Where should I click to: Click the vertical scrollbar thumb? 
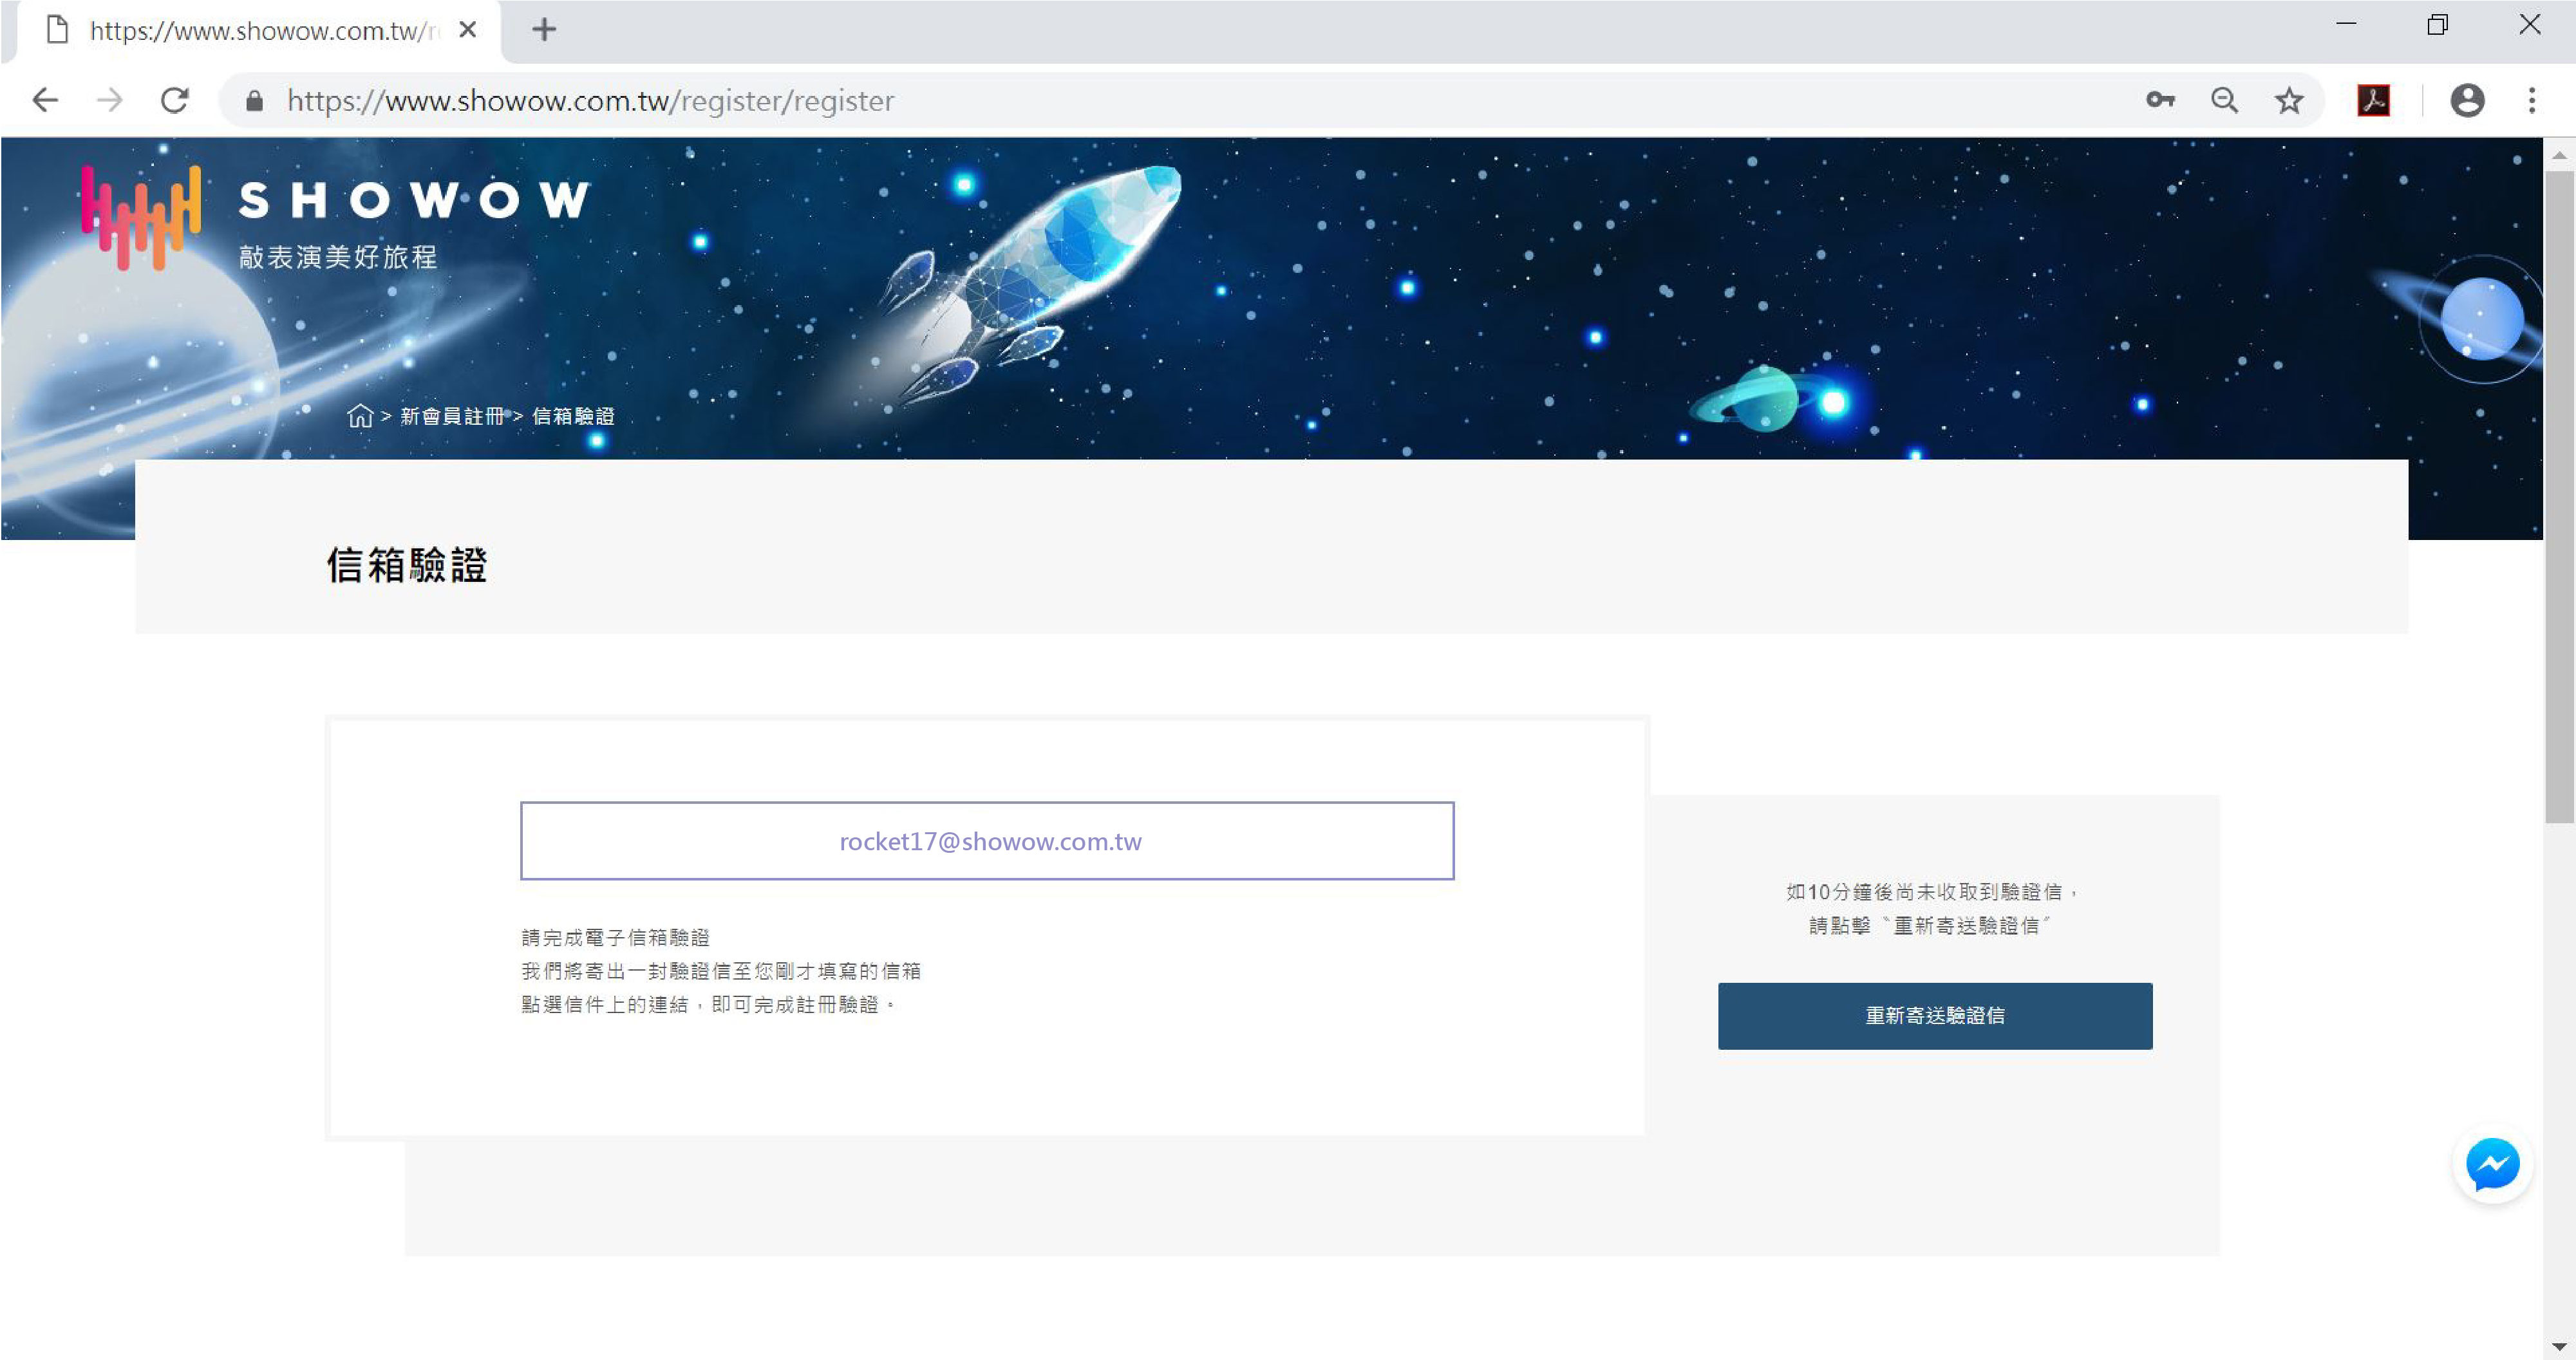(2559, 497)
